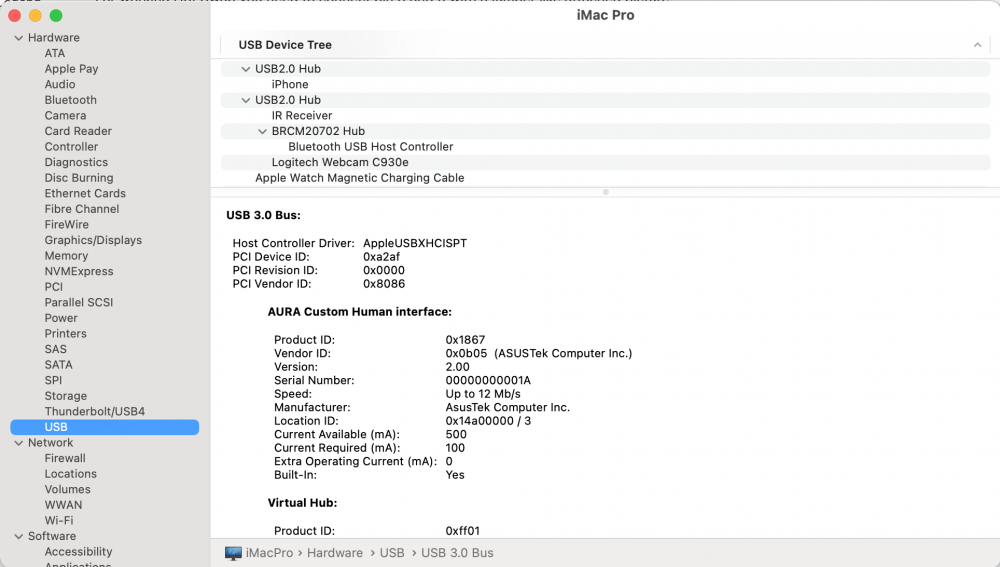
Task: Open the Audio hardware section
Action: click(x=60, y=84)
